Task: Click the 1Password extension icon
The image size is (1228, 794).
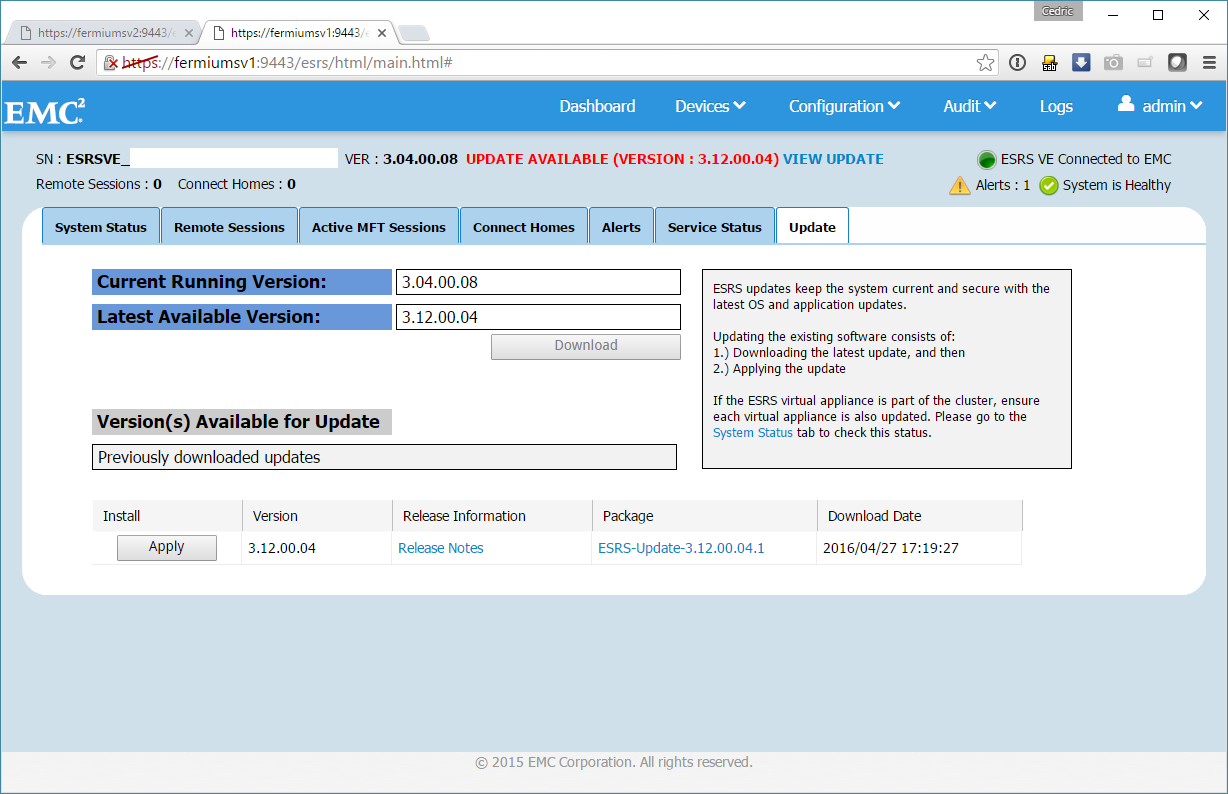Action: coord(1017,62)
